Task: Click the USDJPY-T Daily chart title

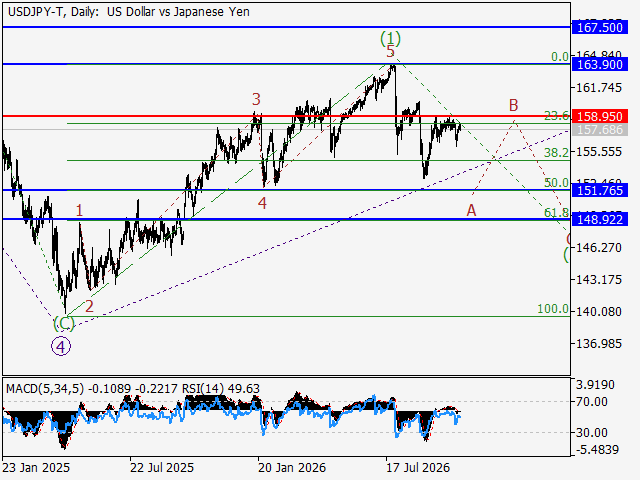Action: 129,12
